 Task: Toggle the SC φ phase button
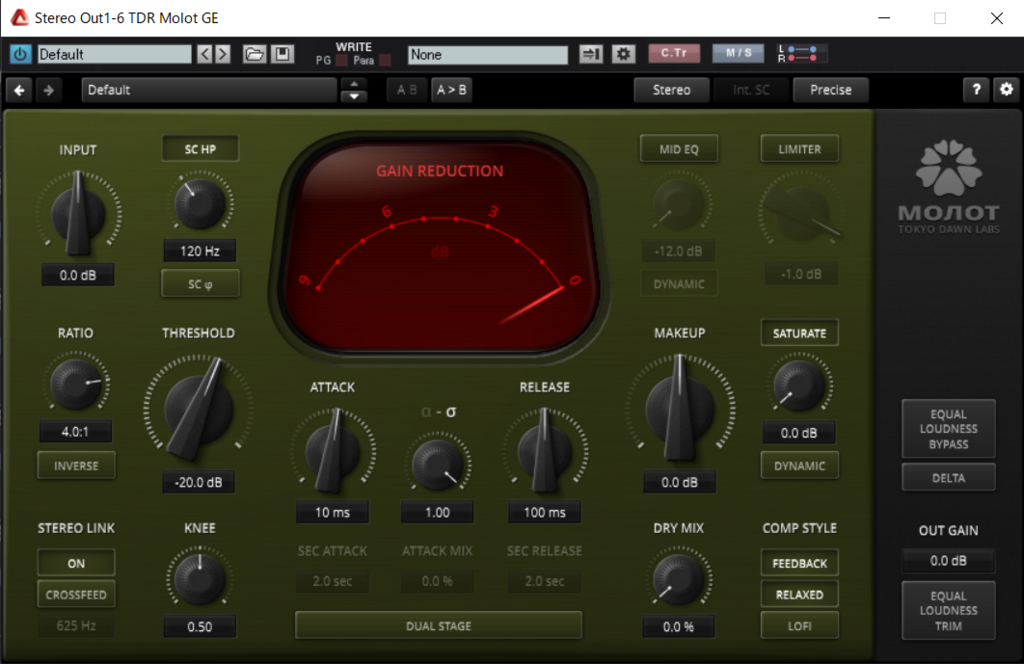pos(200,284)
